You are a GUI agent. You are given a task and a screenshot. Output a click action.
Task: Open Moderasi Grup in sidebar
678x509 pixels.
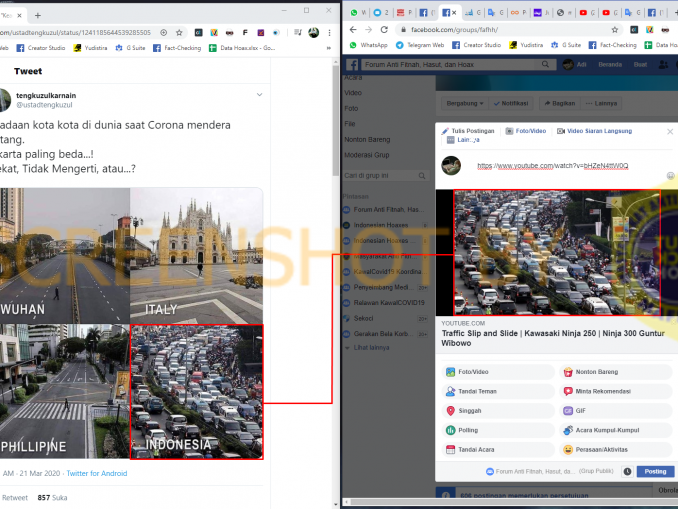pos(367,155)
